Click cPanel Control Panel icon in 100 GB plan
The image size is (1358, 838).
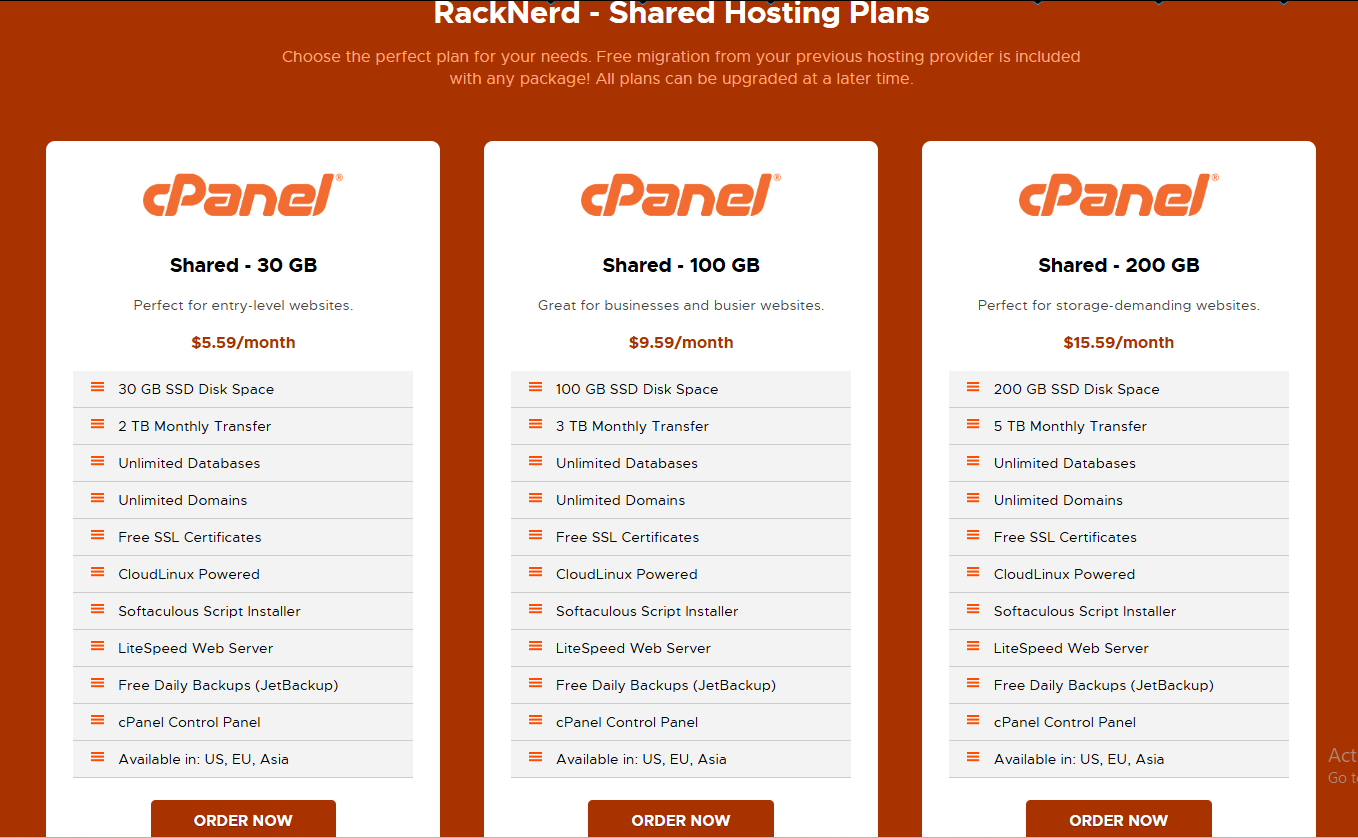point(536,721)
